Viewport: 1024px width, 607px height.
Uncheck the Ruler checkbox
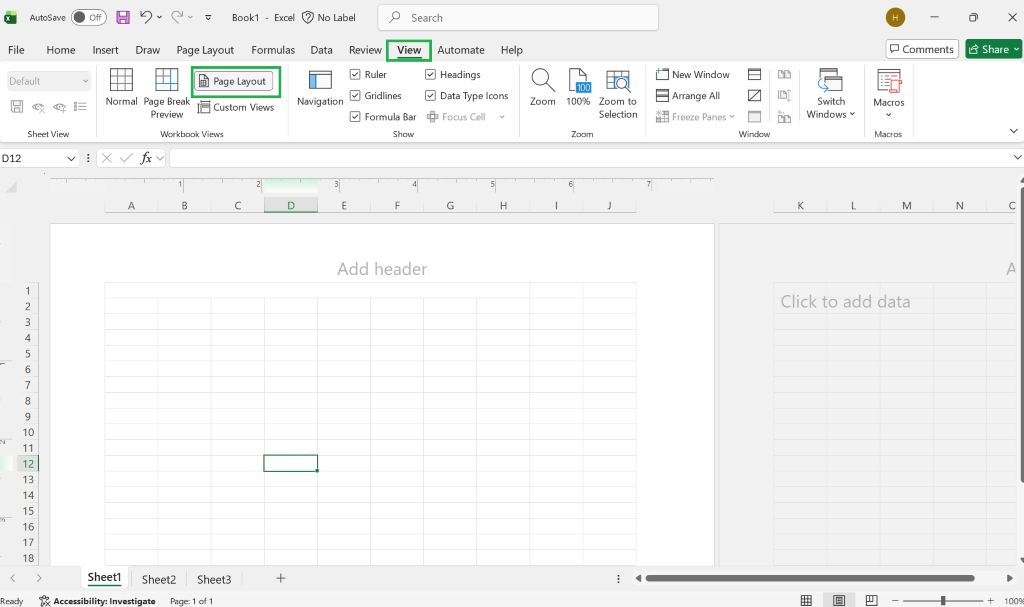[355, 74]
